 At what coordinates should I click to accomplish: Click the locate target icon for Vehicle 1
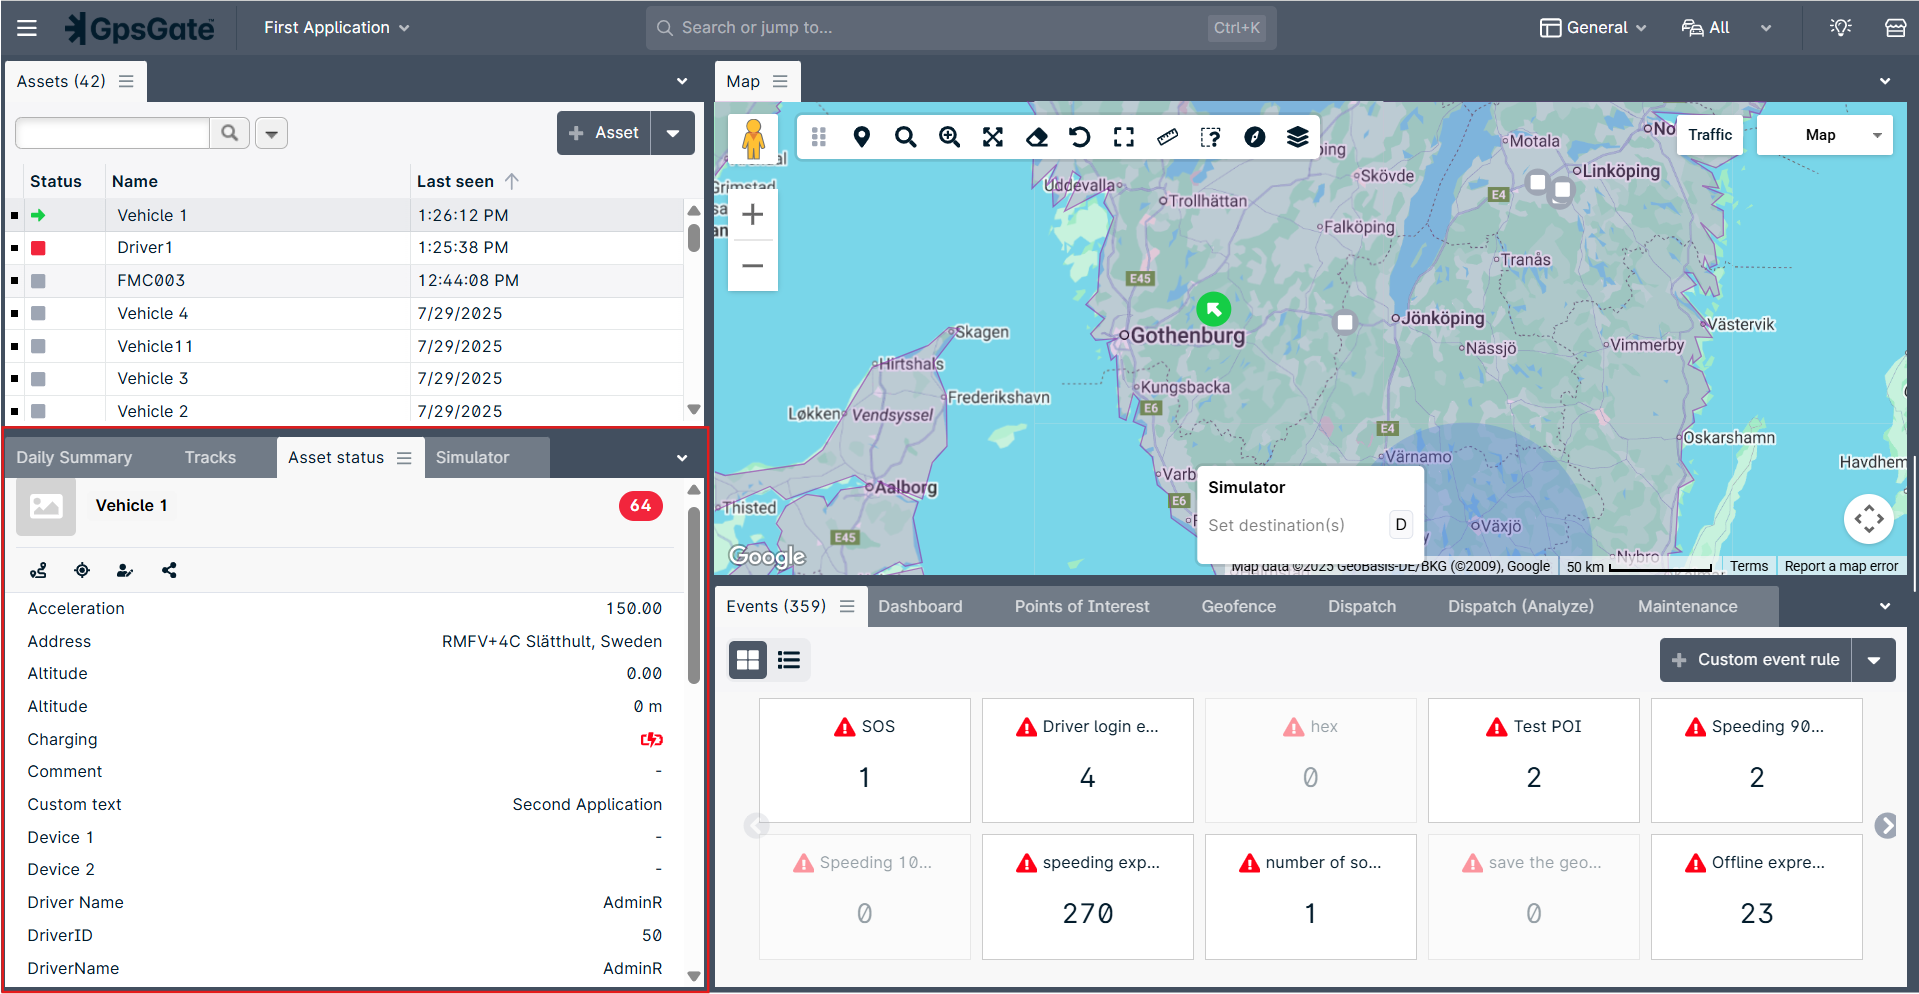tap(81, 570)
